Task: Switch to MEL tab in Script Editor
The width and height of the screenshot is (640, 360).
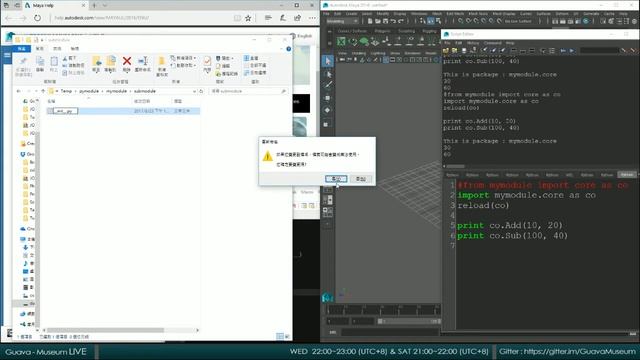Action: click(569, 175)
